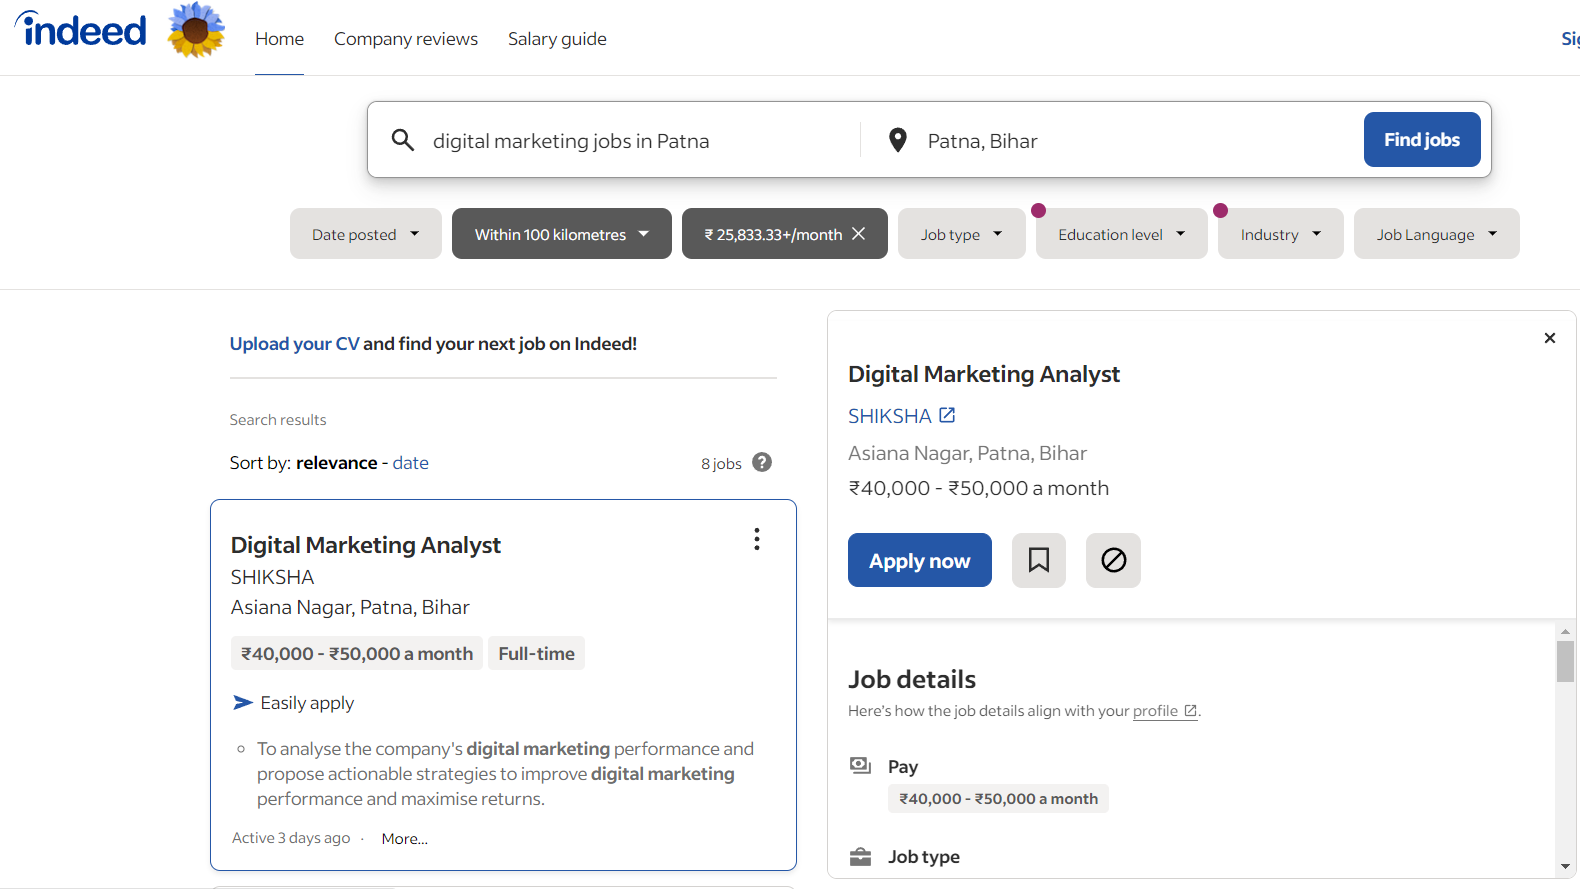The image size is (1580, 889).
Task: Click the Digital Marketing Analyst card title
Action: point(366,545)
